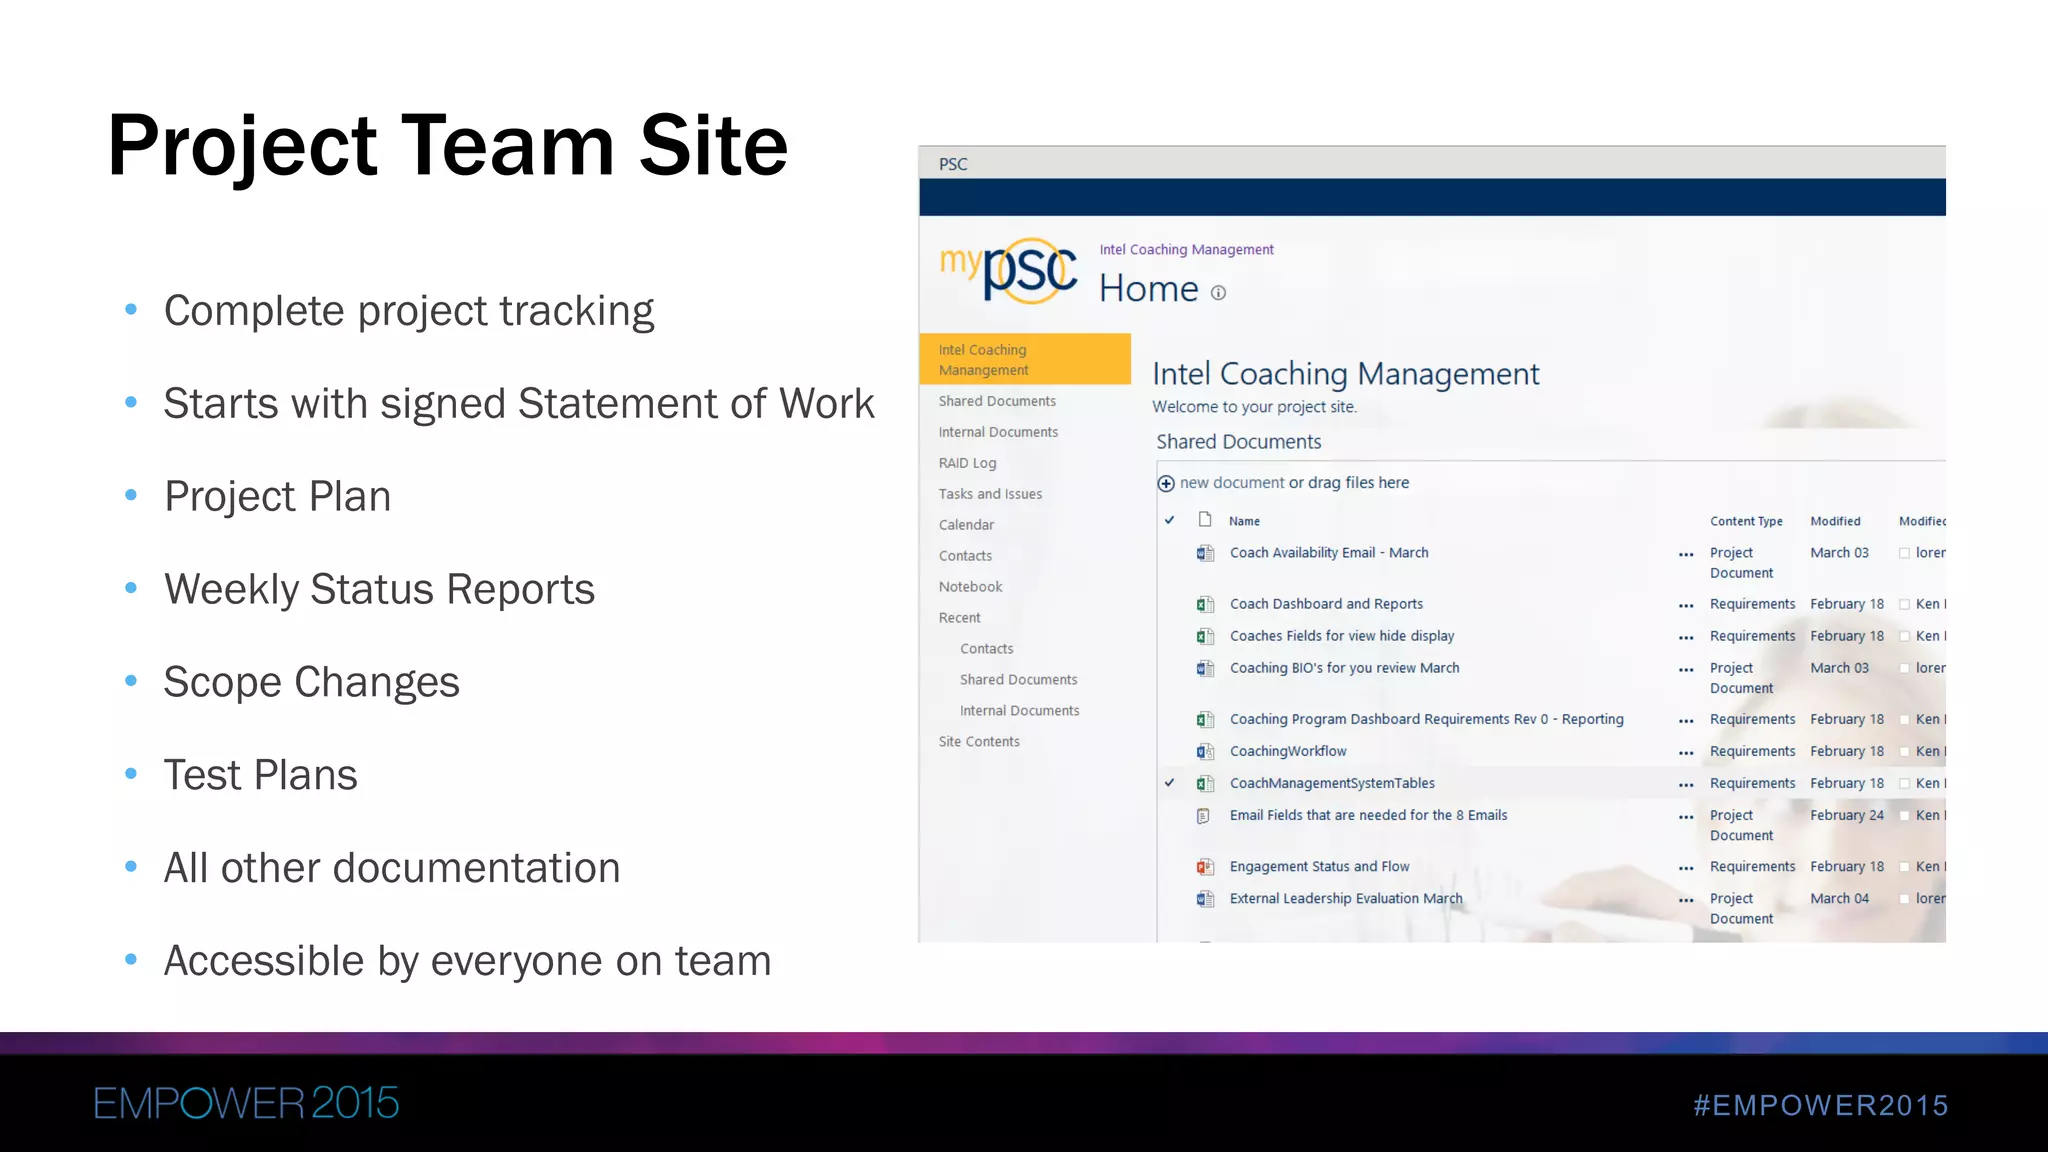Image resolution: width=2048 pixels, height=1152 pixels.
Task: Open CoachingWorkflow file name
Action: pos(1288,751)
